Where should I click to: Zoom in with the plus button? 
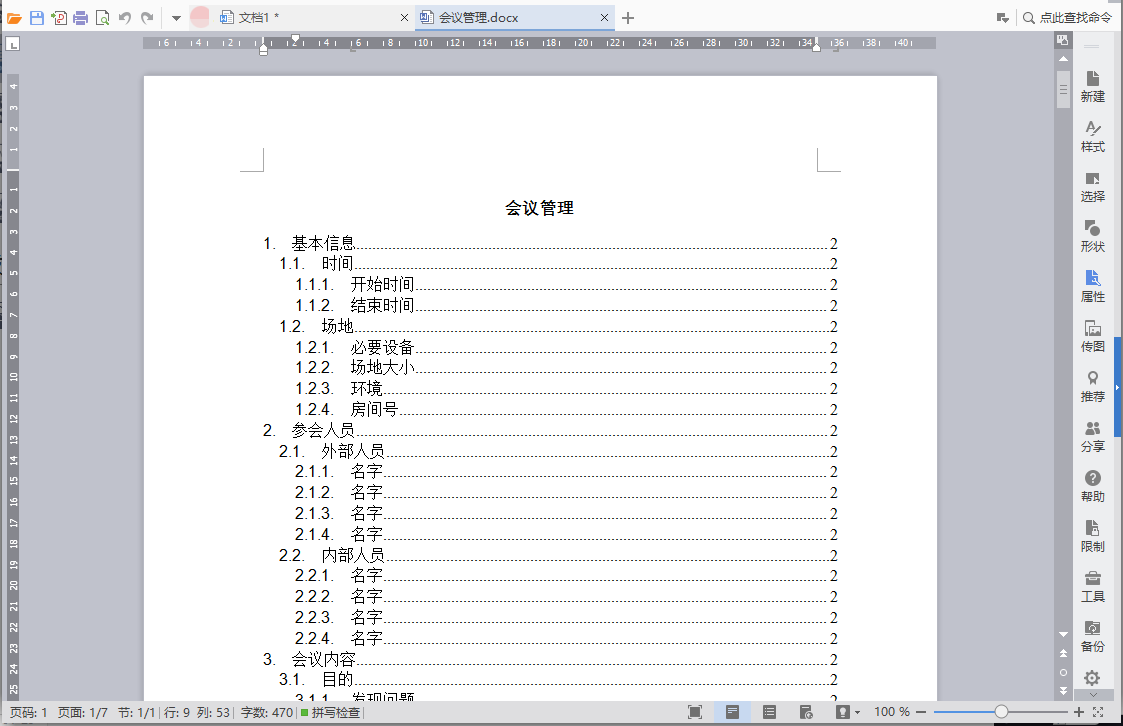coord(1079,712)
